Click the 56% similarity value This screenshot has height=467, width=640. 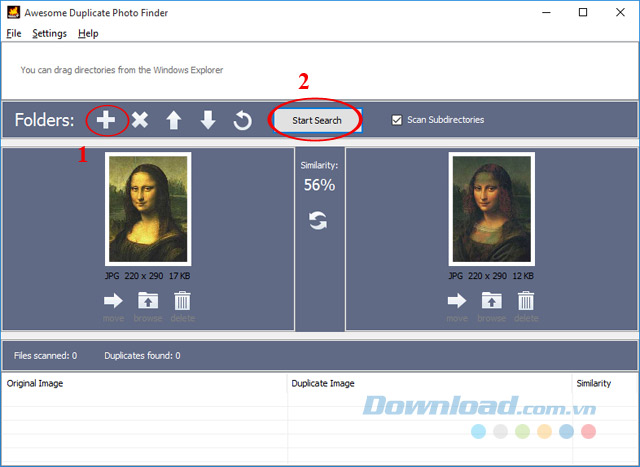click(x=319, y=185)
